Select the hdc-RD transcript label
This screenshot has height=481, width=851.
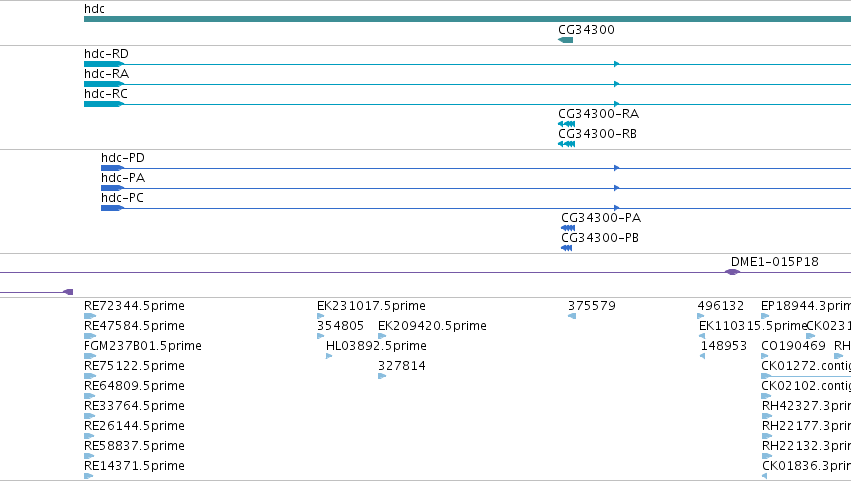[x=106, y=54]
